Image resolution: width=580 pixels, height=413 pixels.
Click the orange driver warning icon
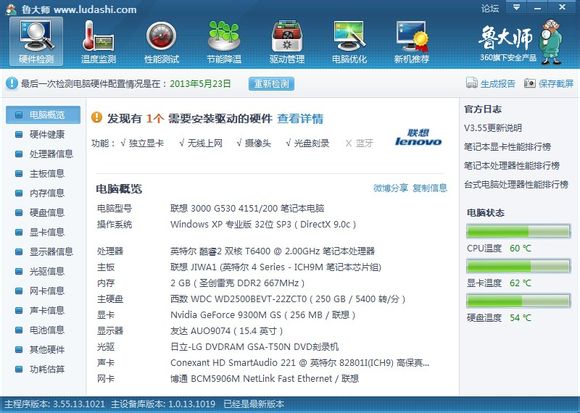tap(97, 118)
